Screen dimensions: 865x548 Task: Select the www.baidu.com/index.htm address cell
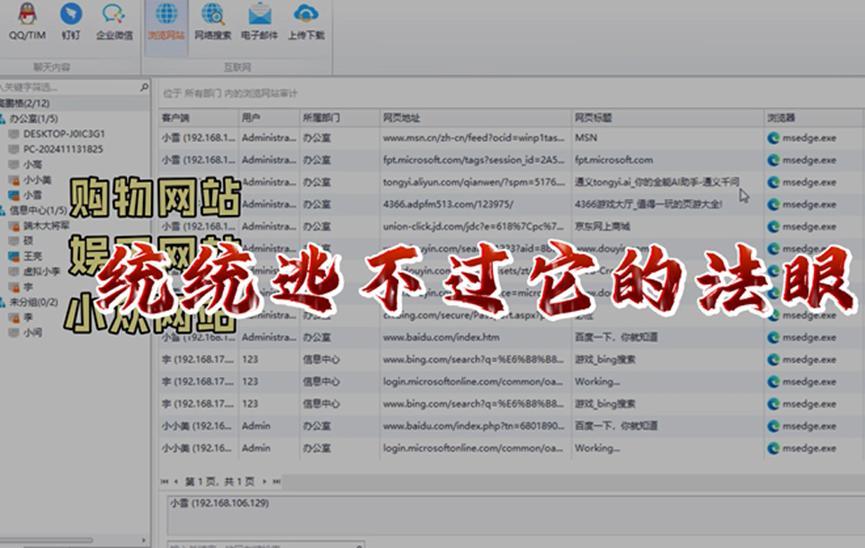point(476,337)
